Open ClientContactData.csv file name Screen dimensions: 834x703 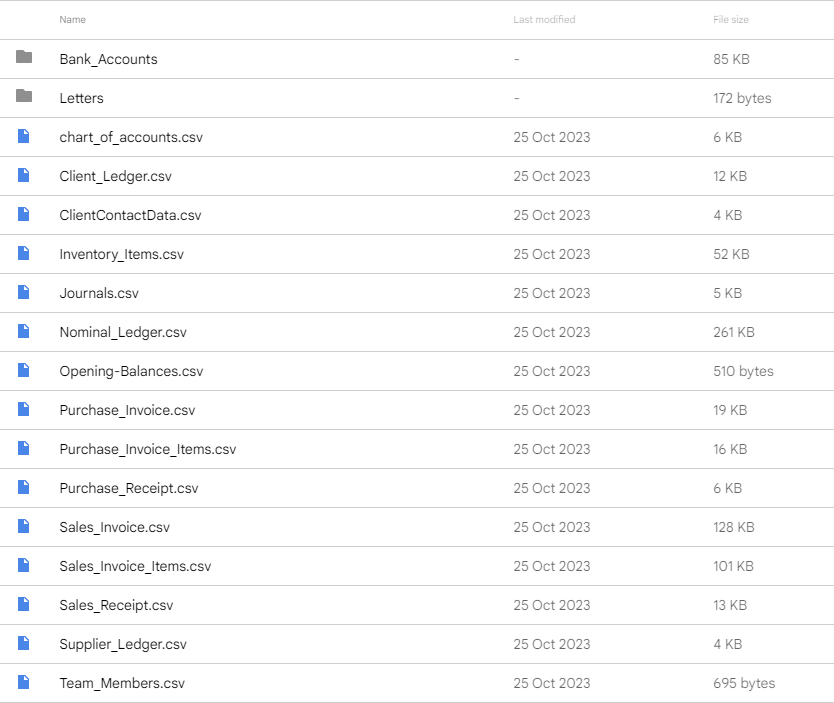pos(130,215)
